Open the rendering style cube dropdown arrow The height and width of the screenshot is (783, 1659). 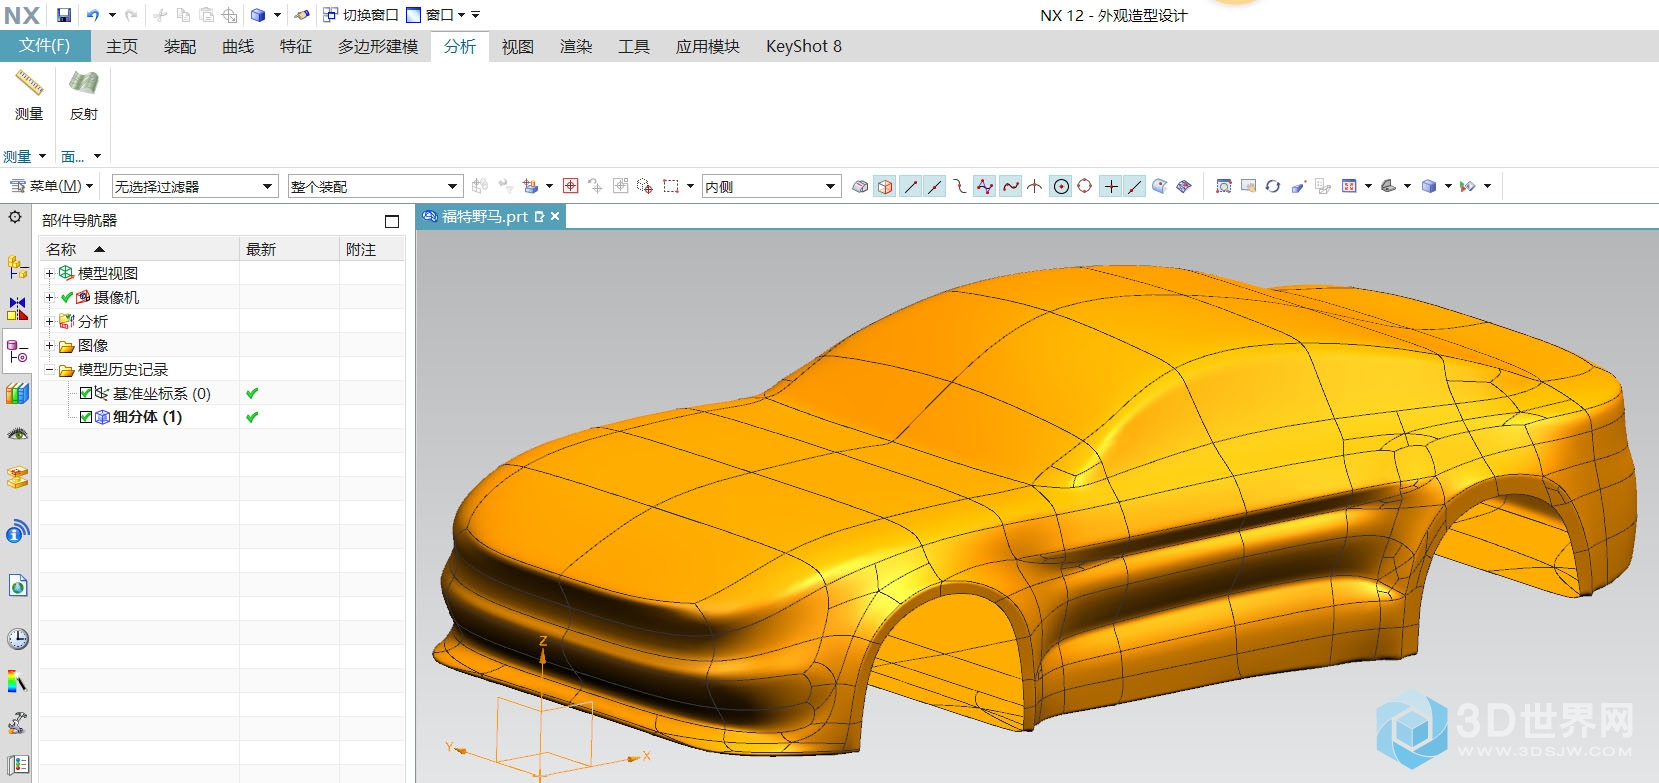click(1448, 186)
